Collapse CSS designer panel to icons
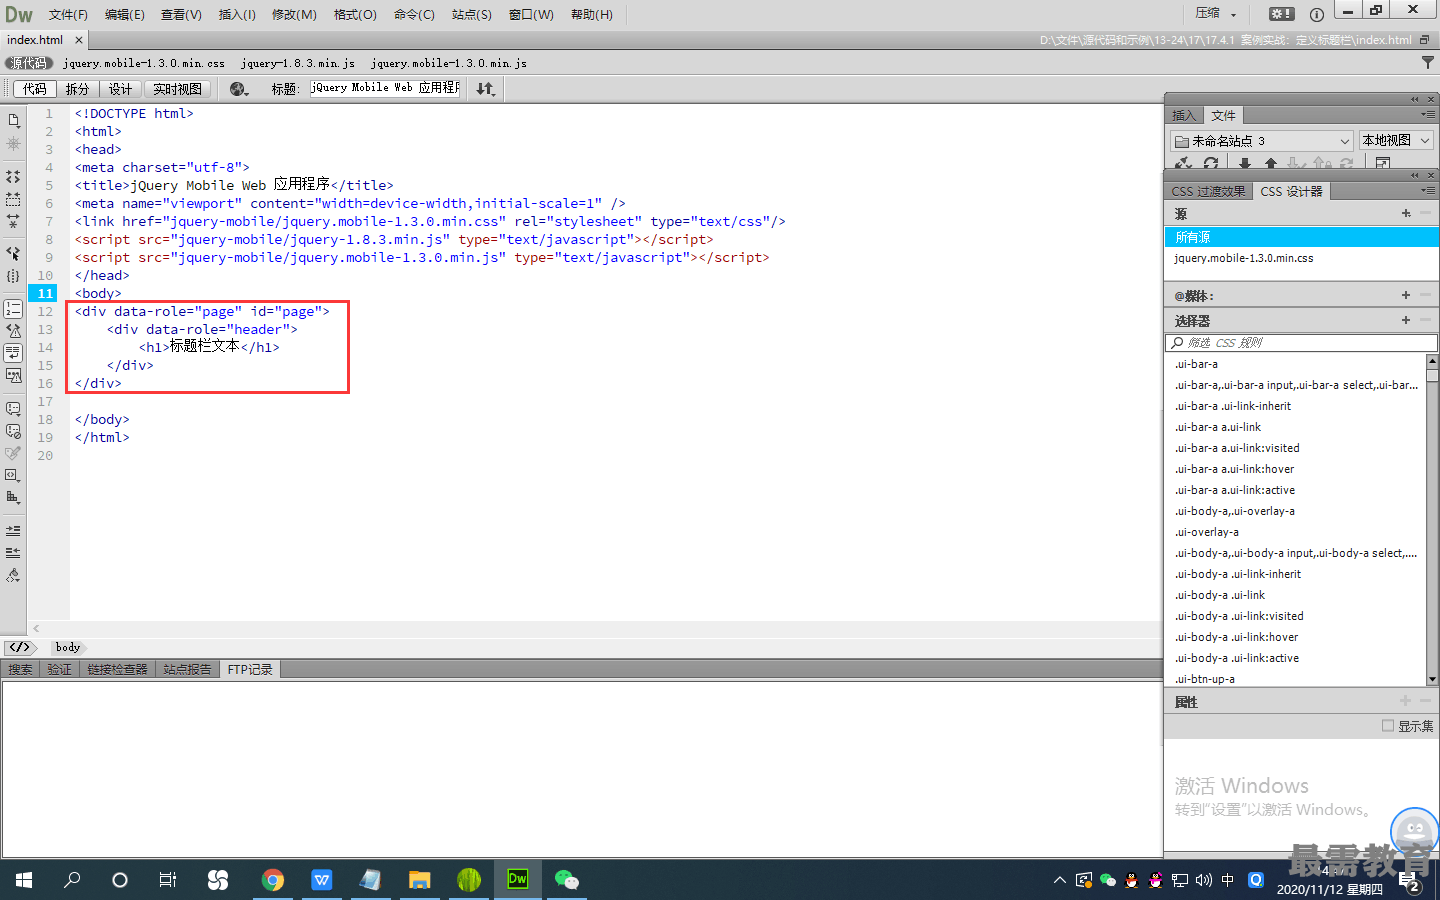The width and height of the screenshot is (1440, 900). (1414, 175)
